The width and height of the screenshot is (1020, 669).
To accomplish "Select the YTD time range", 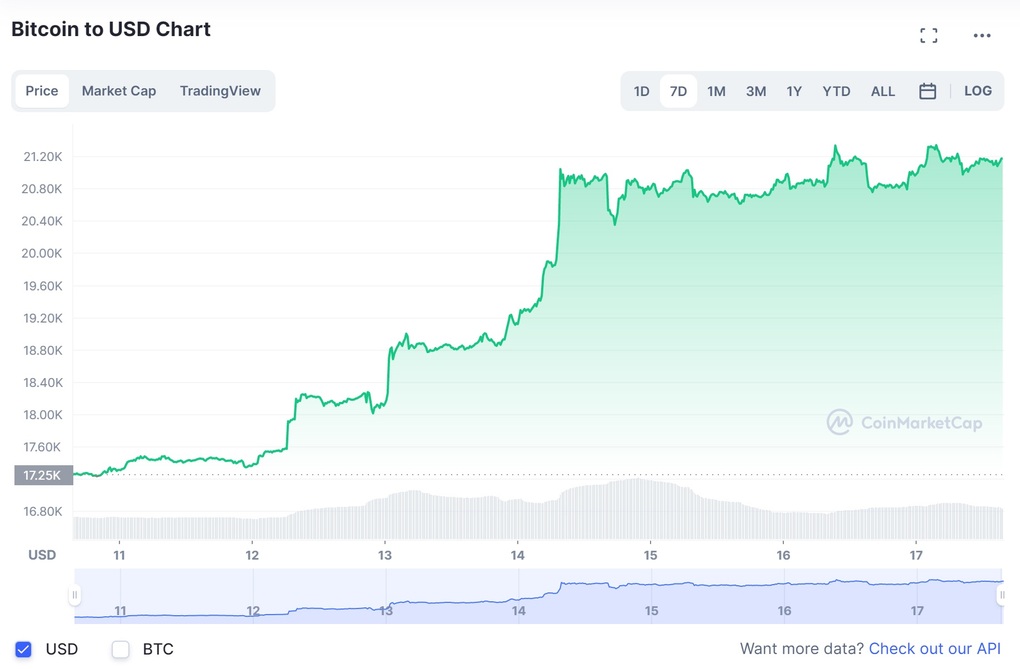I will (x=836, y=91).
